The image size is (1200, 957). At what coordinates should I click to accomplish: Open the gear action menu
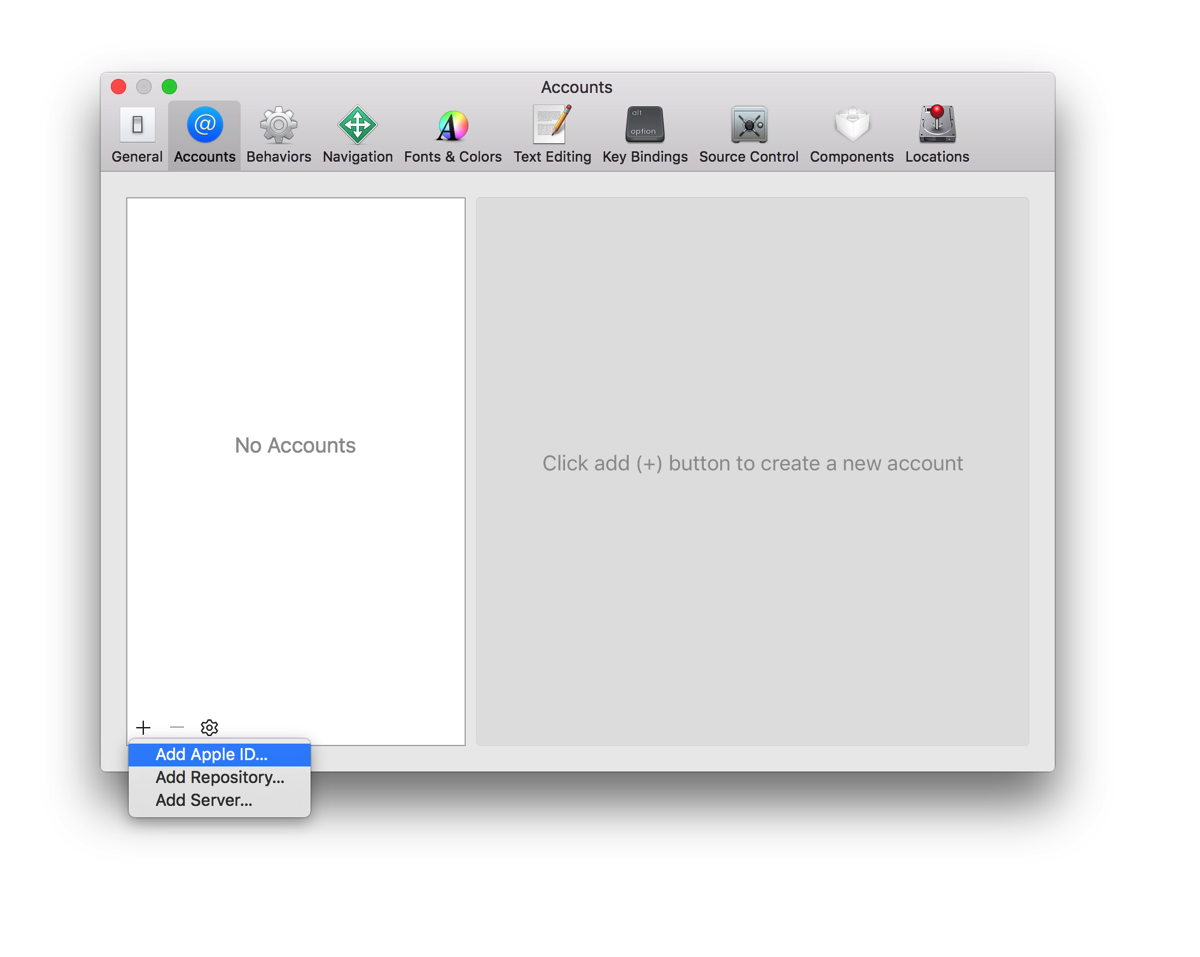(x=209, y=727)
